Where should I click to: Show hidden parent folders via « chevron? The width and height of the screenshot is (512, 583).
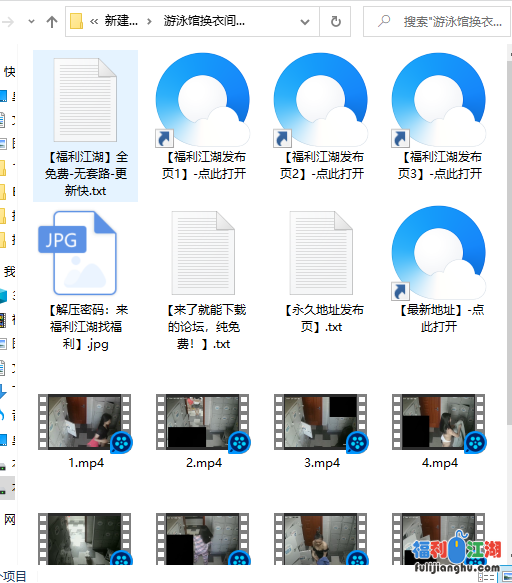pos(94,22)
